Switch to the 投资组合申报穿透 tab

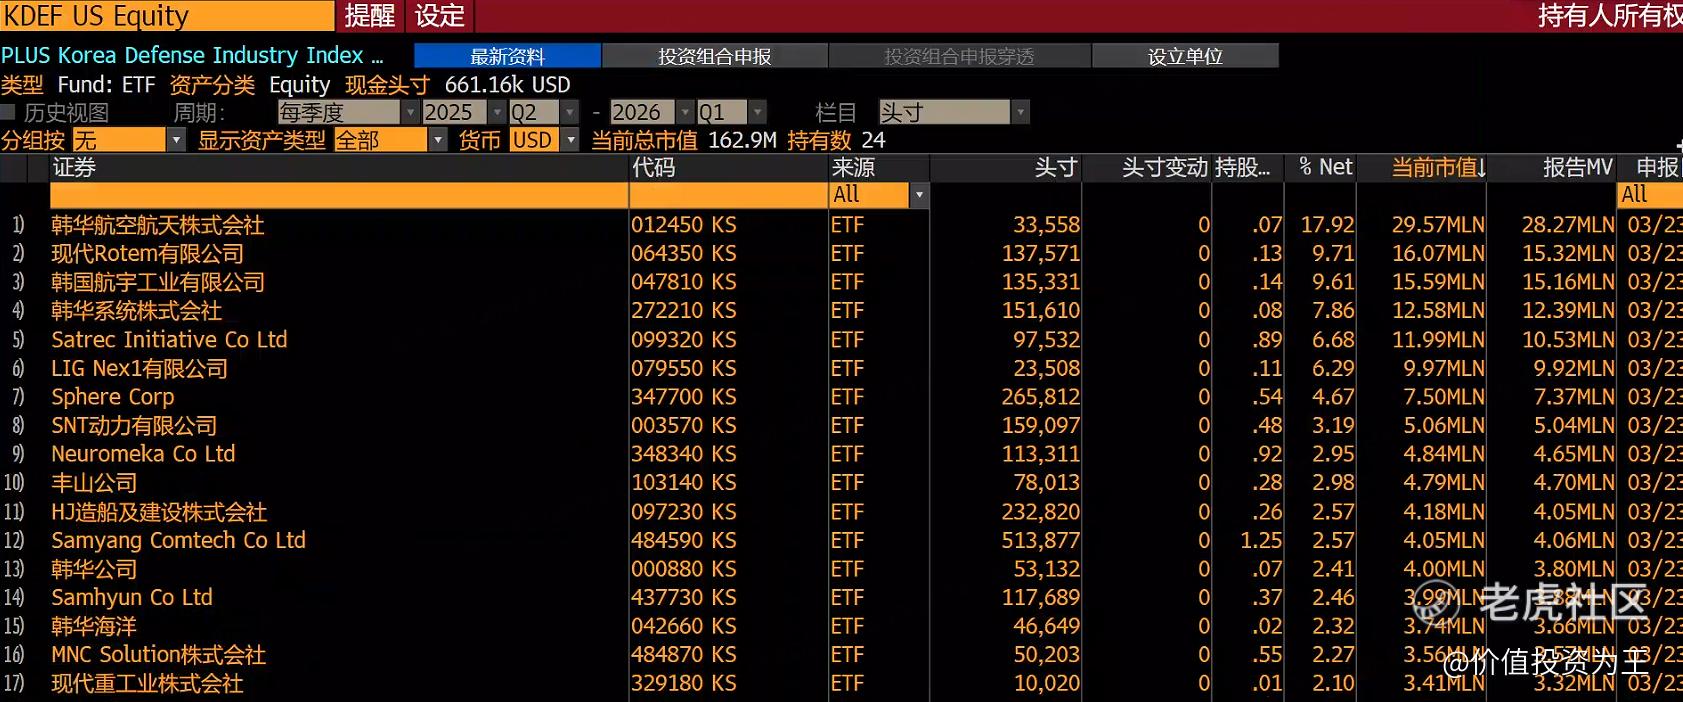(959, 56)
